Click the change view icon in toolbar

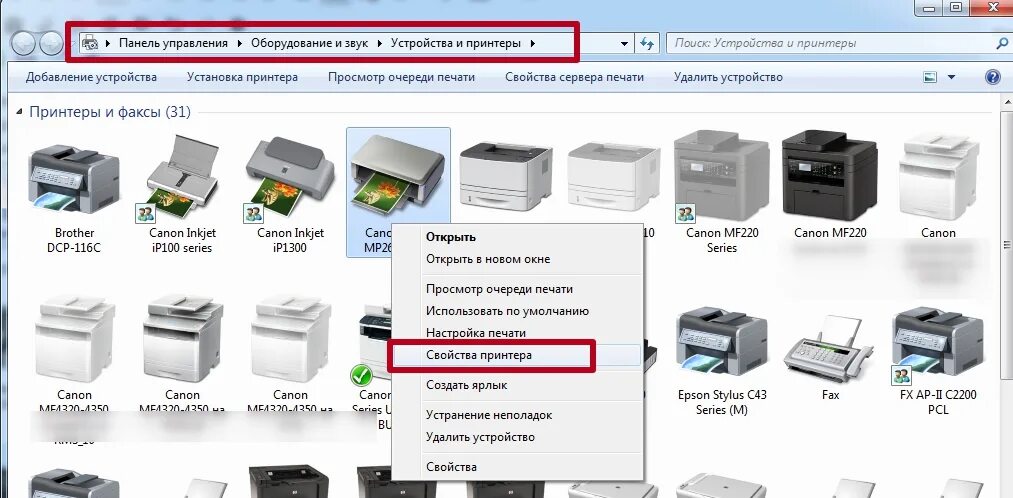930,78
